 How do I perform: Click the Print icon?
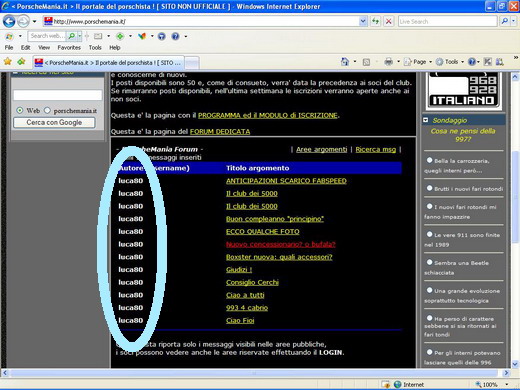pos(388,62)
